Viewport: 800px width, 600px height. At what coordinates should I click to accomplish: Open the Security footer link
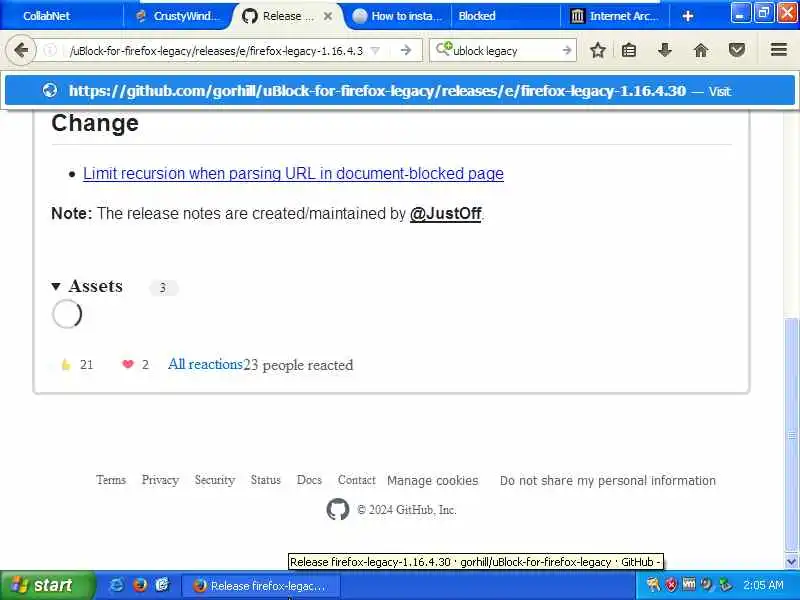(x=215, y=480)
